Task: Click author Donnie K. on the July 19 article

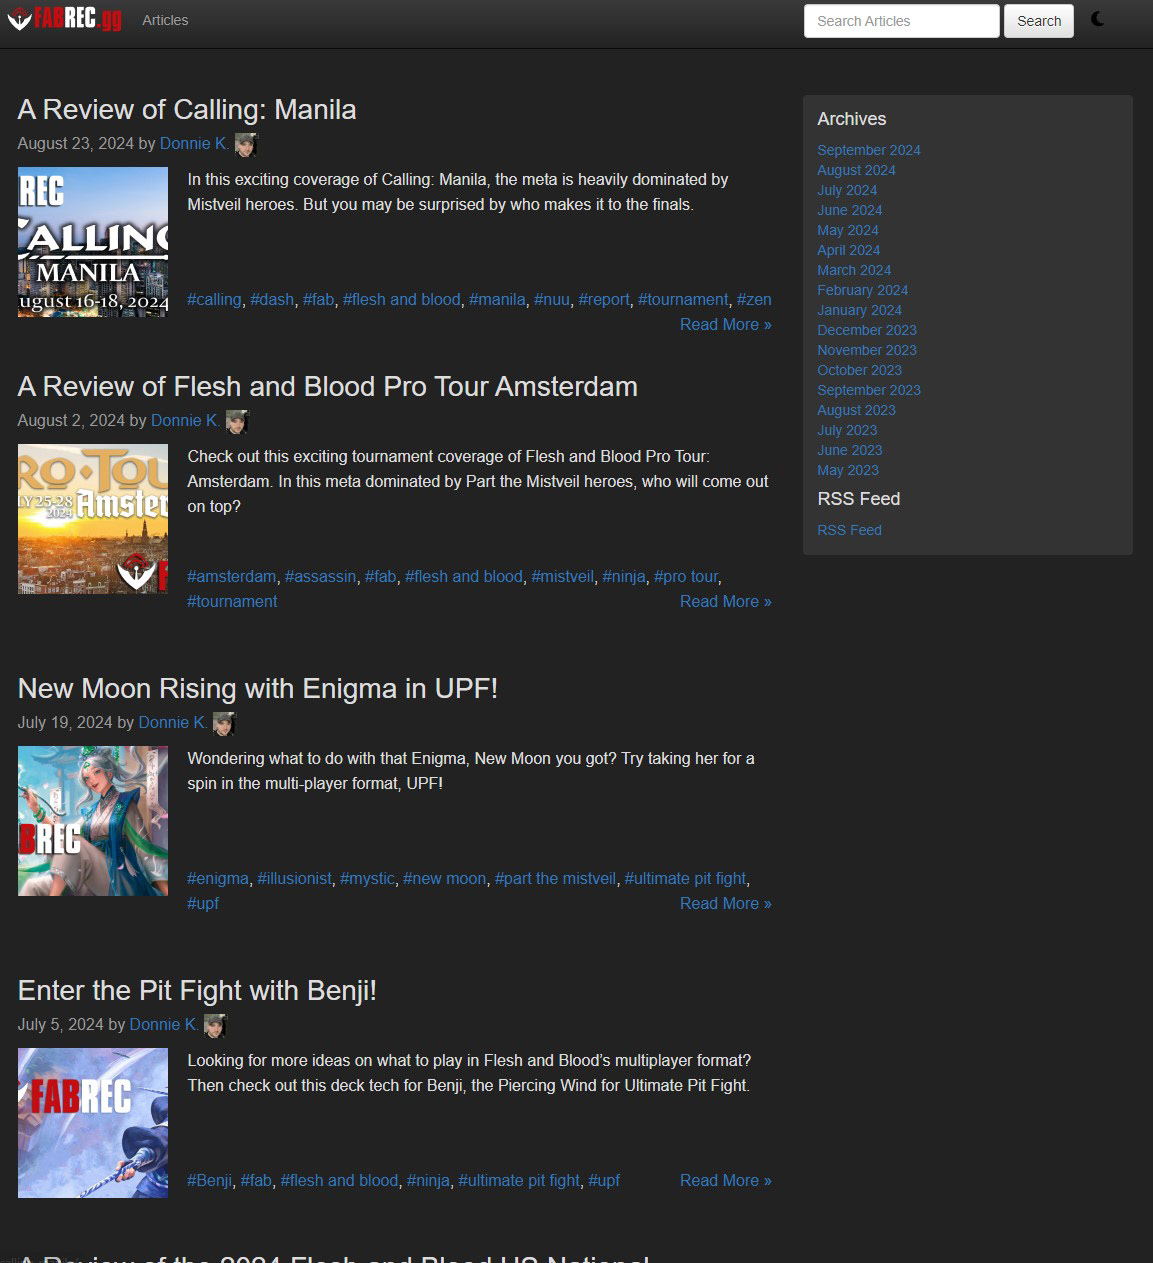Action: tap(172, 723)
